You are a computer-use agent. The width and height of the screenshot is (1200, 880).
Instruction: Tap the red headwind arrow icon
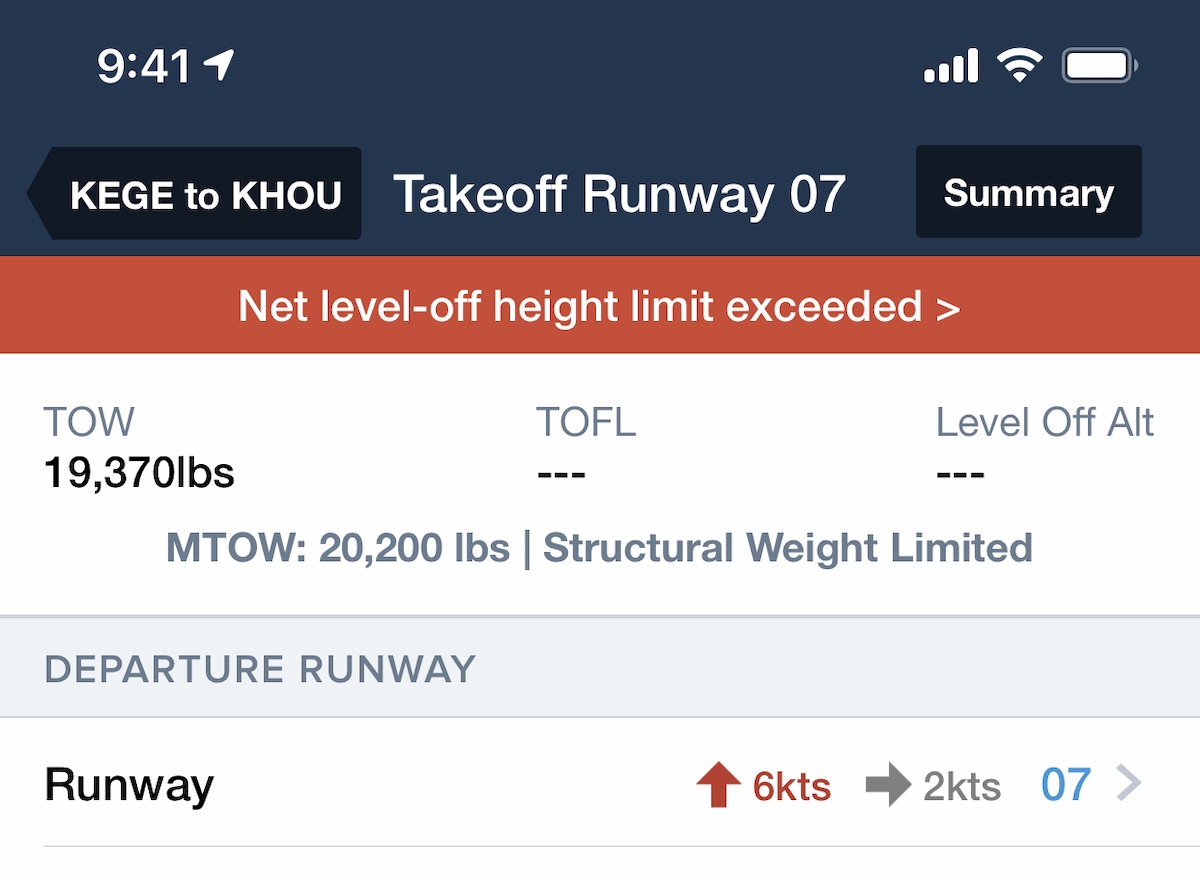[x=717, y=786]
